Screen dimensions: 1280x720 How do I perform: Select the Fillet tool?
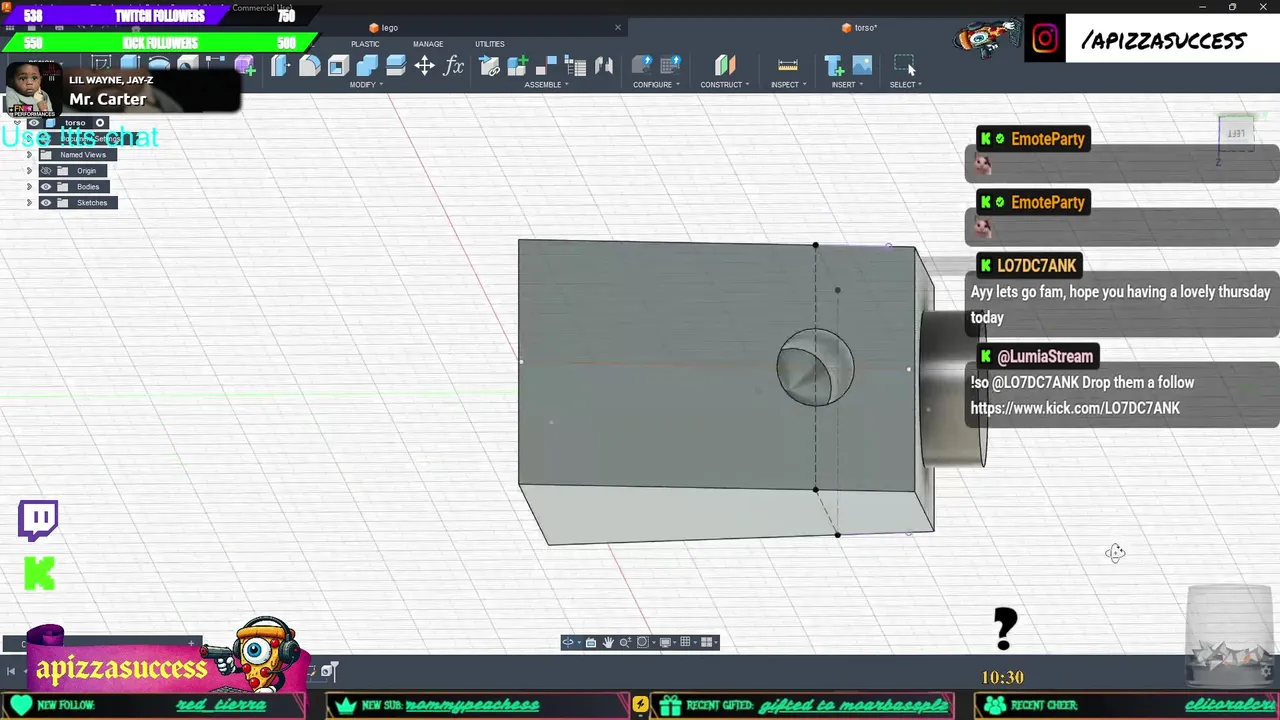coord(309,66)
